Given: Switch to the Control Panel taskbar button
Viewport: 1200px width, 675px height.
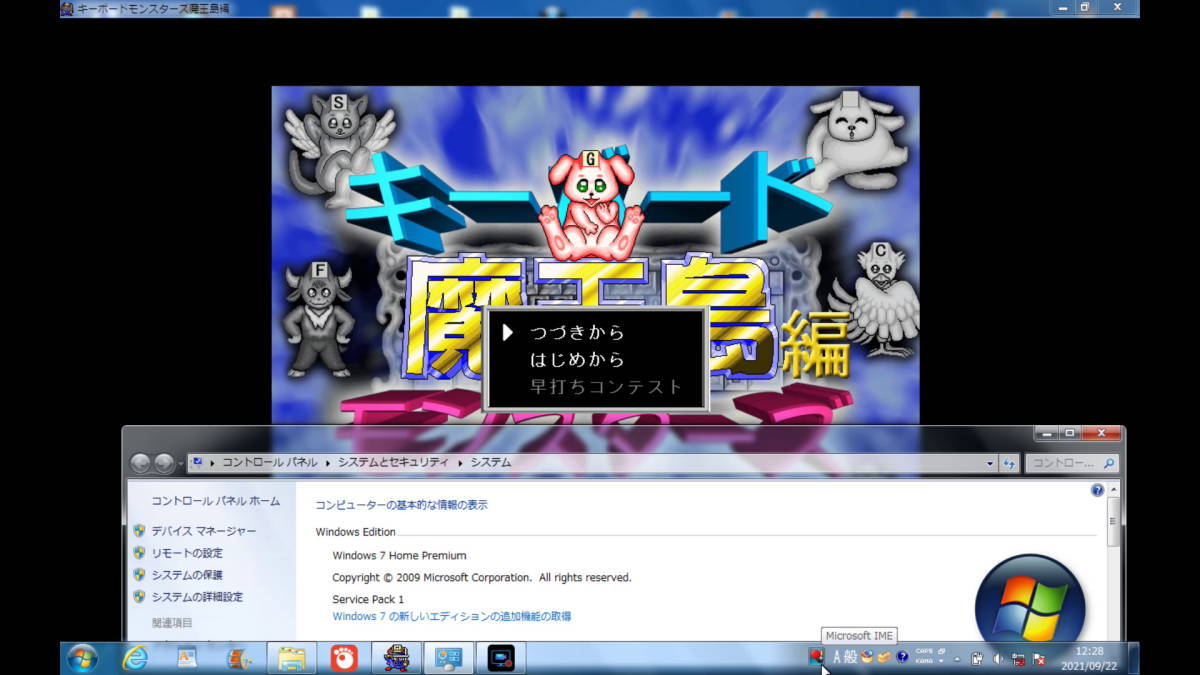Looking at the screenshot, I should pyautogui.click(x=448, y=658).
